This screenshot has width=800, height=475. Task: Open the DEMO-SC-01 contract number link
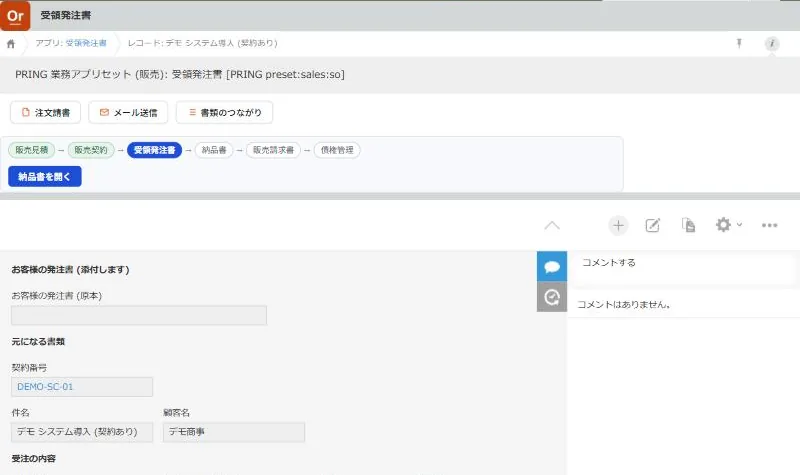click(45, 387)
